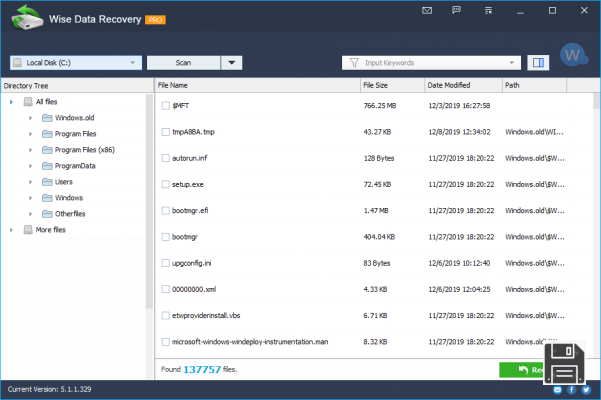Sort by the File Size column header

click(392, 85)
